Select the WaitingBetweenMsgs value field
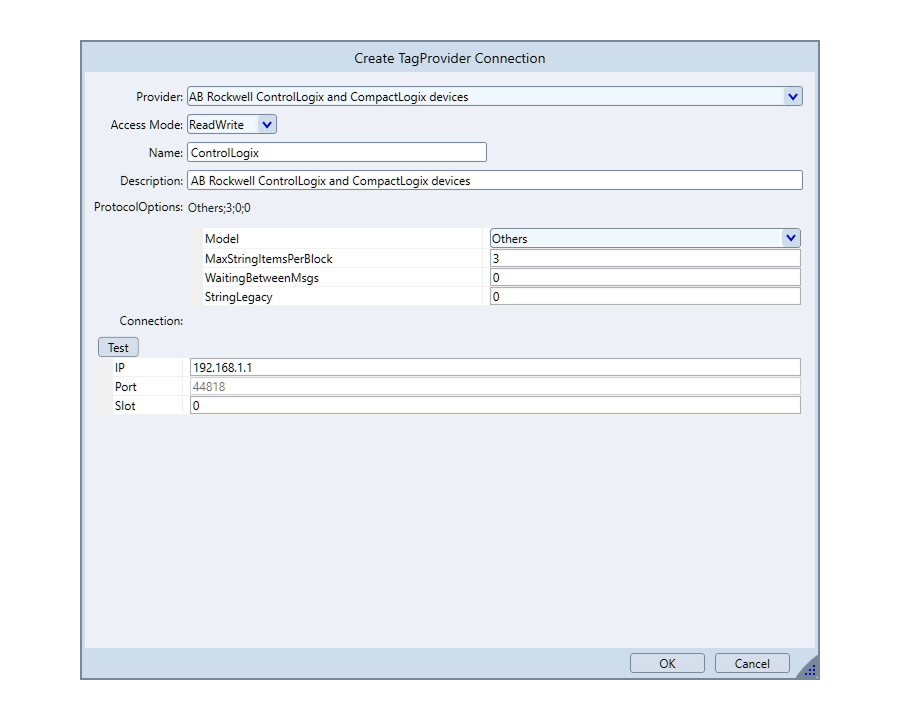Viewport: 900px width, 720px height. click(644, 277)
